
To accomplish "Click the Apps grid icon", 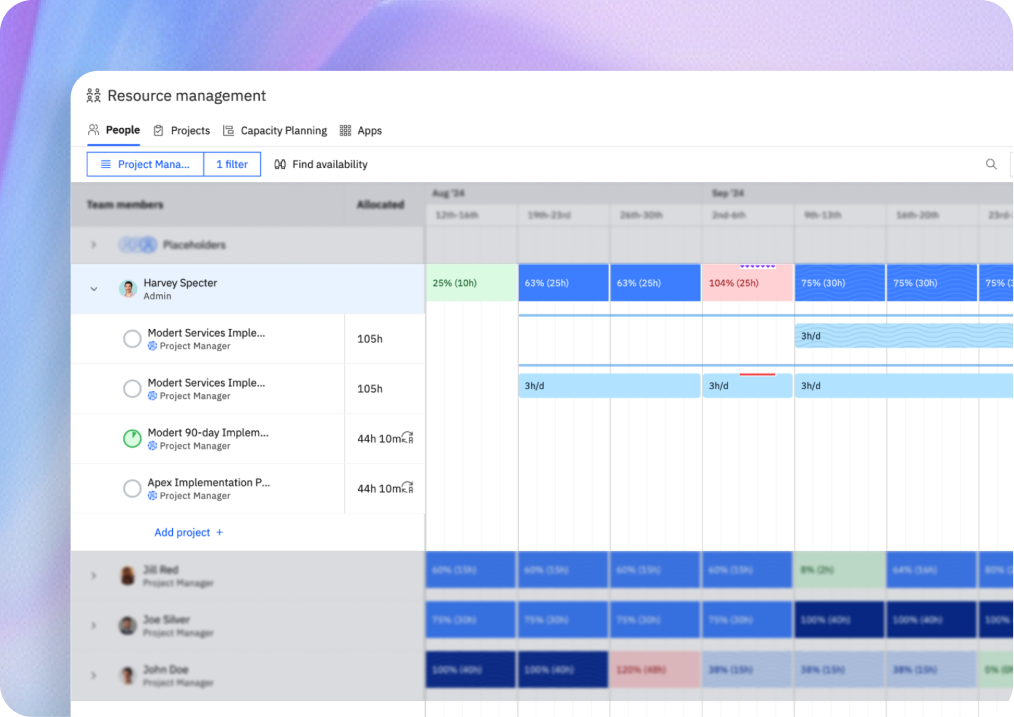I will [345, 131].
